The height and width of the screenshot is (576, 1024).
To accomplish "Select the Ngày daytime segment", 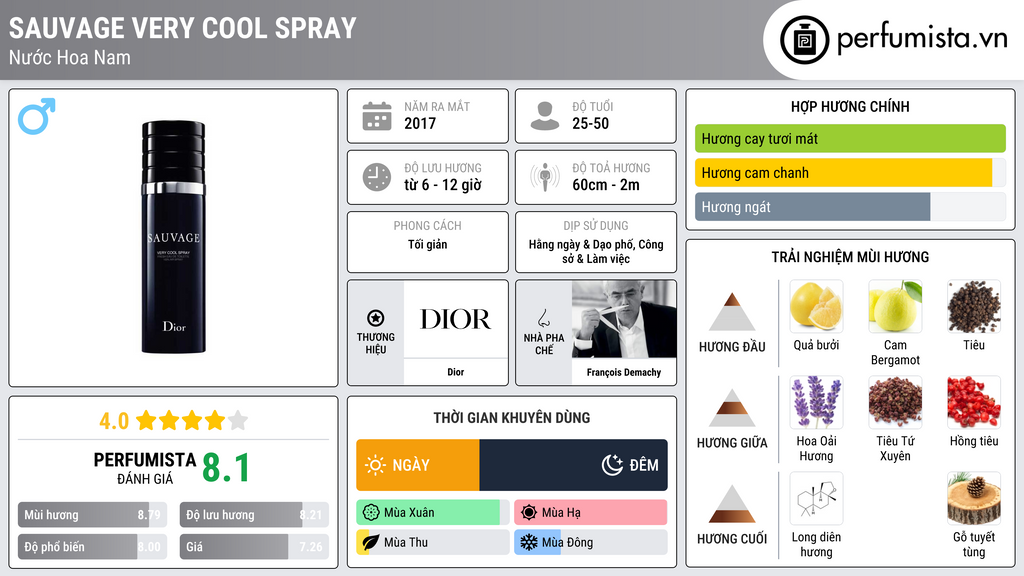I will tap(418, 465).
